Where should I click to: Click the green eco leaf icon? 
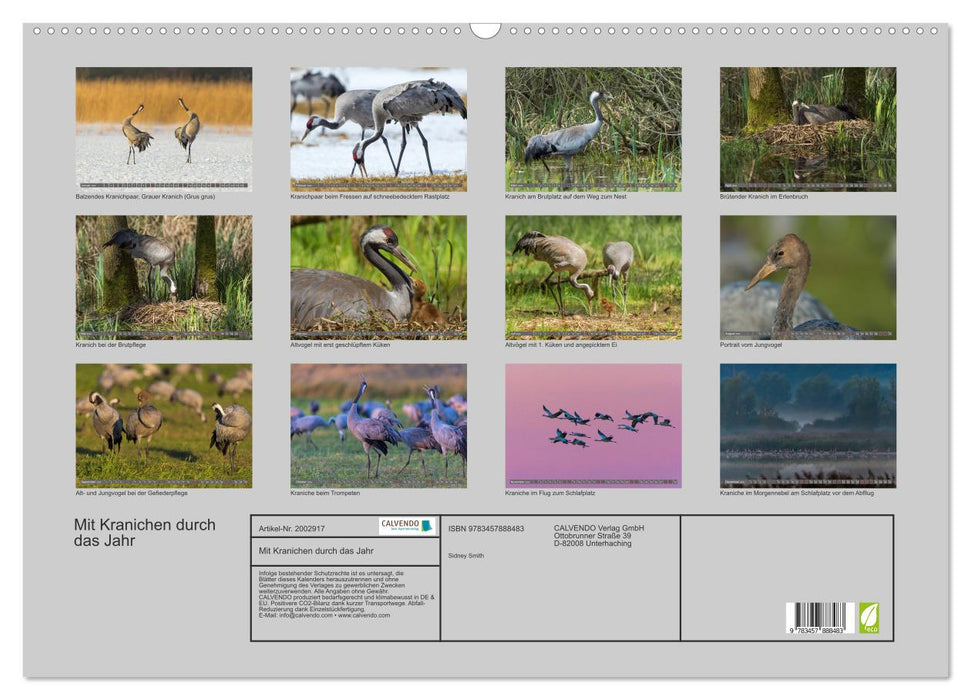869,617
